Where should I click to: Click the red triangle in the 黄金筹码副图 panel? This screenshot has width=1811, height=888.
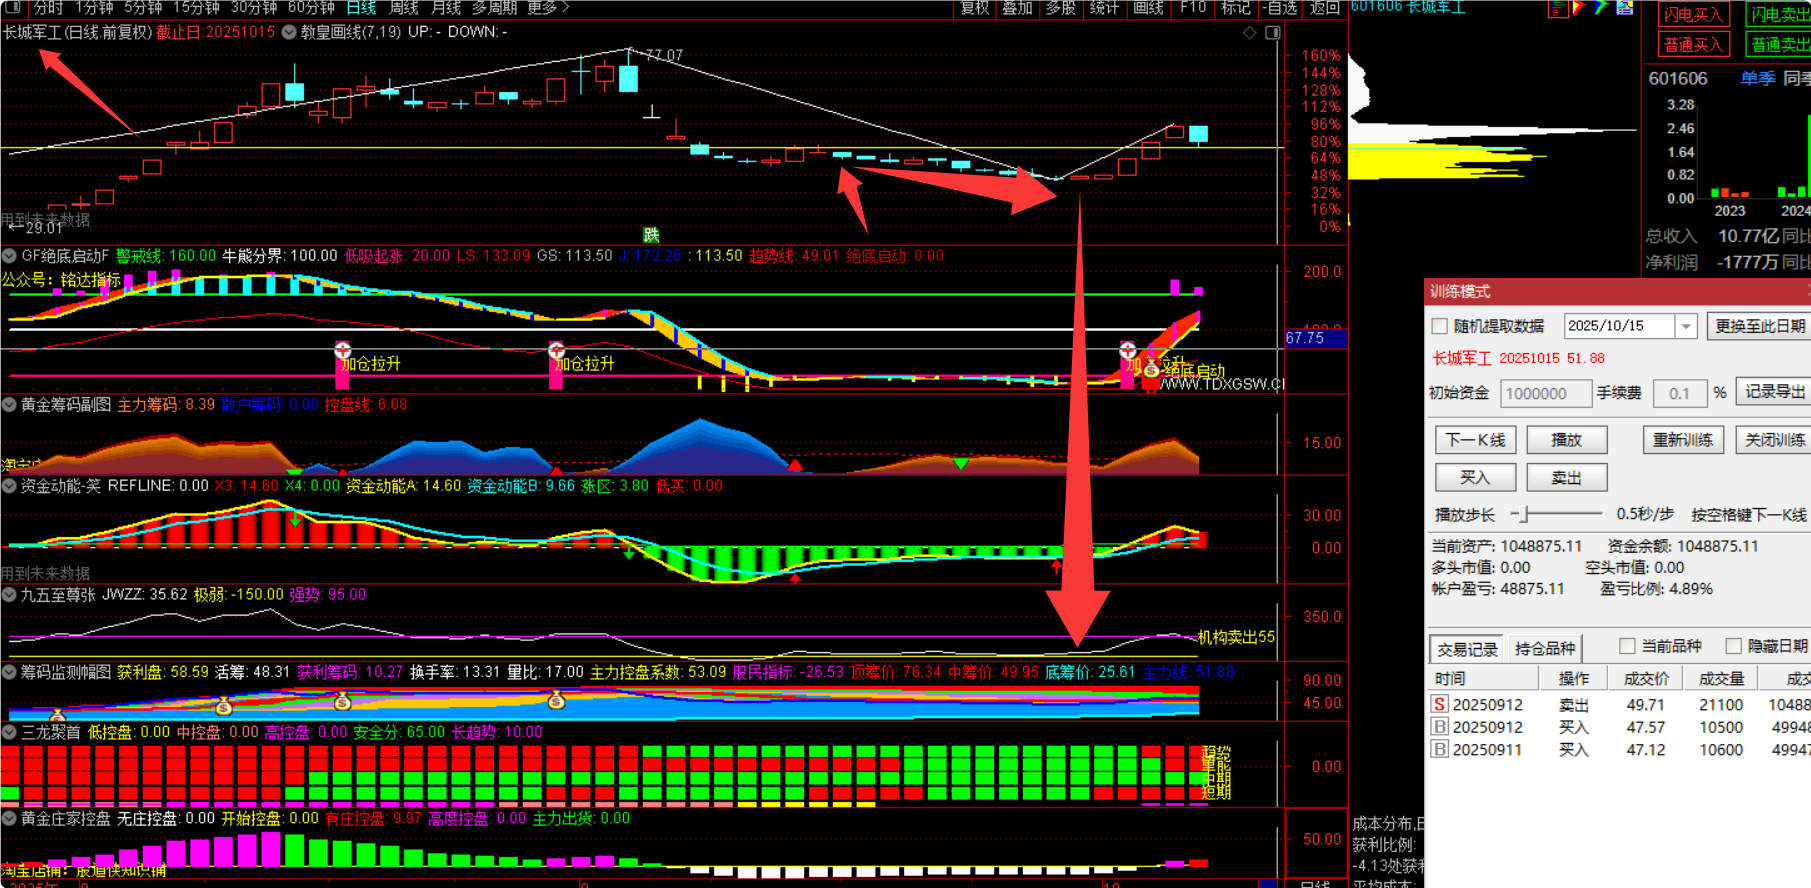click(795, 466)
